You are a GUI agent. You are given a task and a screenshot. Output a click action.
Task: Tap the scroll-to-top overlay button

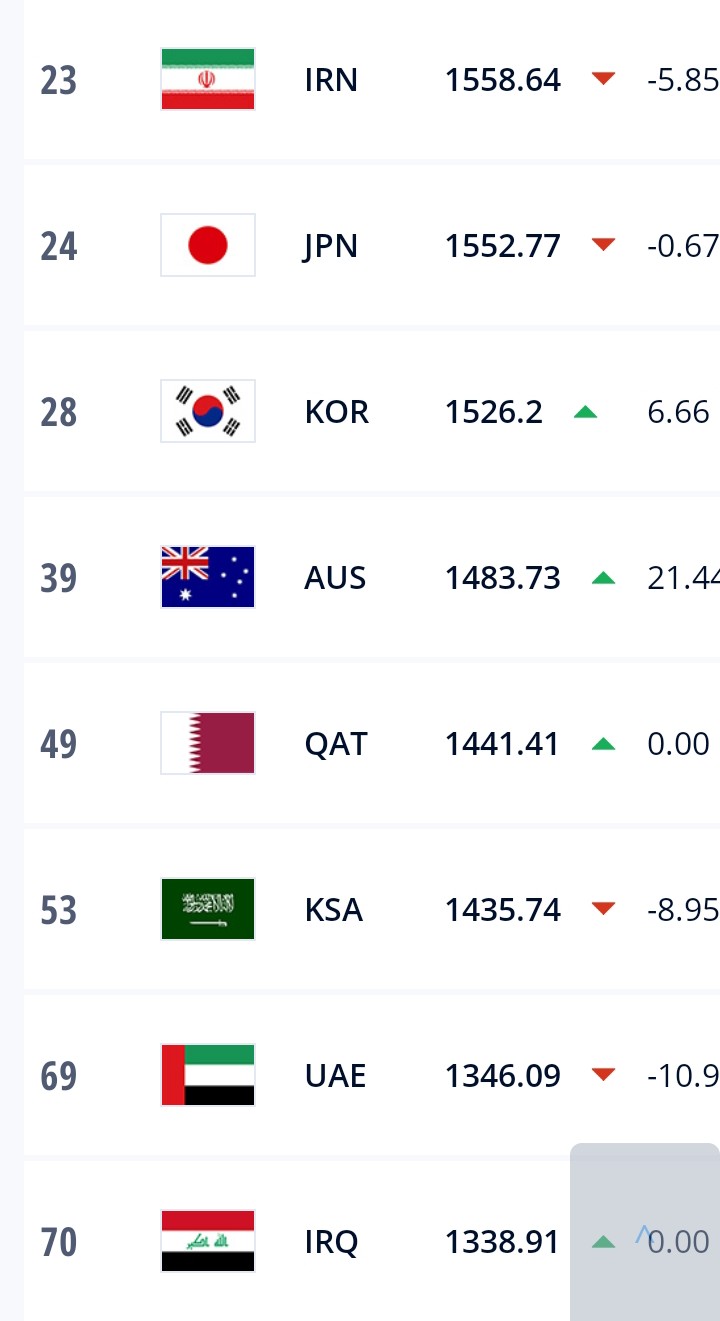(645, 1232)
